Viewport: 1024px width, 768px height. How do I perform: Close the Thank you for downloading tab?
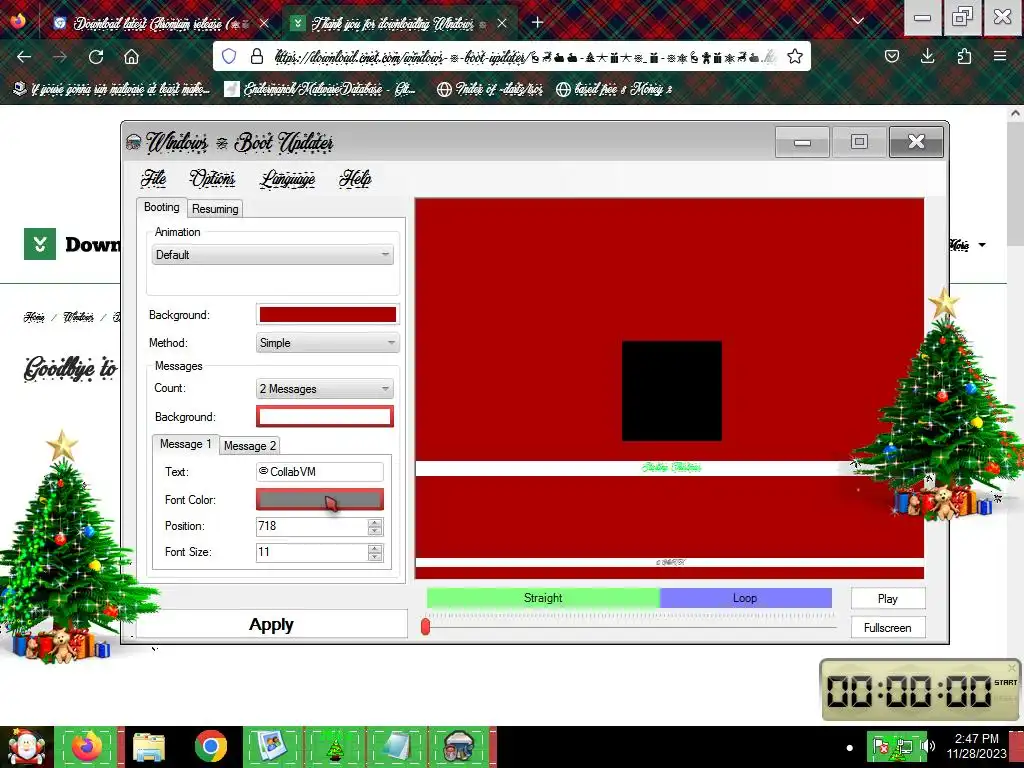point(502,23)
